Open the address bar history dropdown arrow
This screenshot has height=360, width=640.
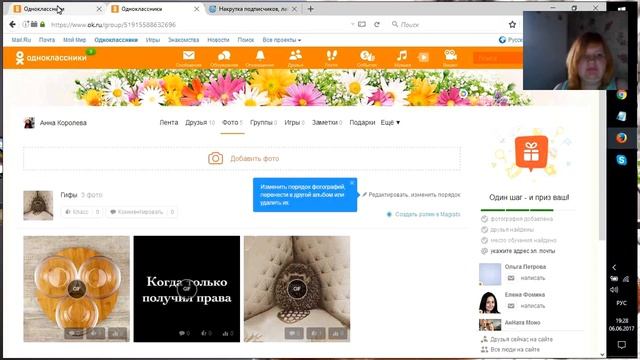352,24
